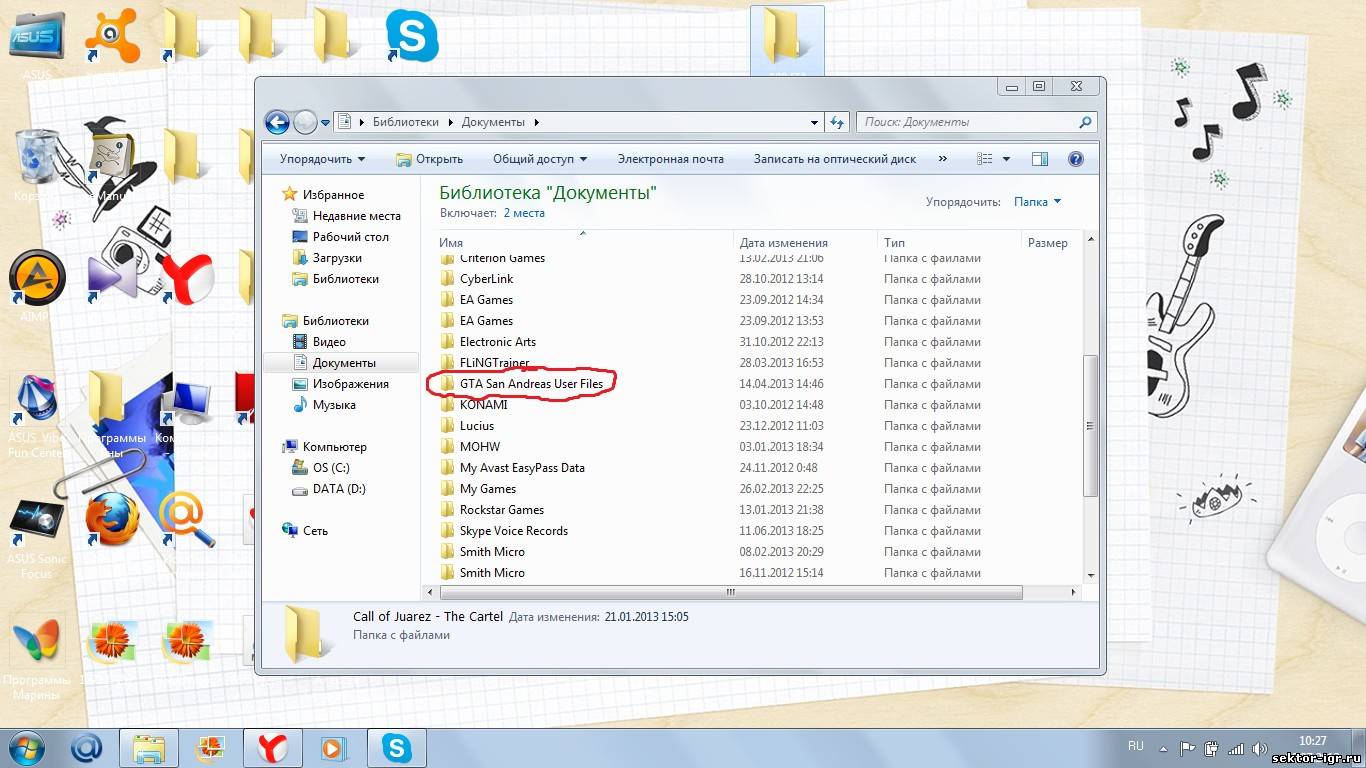The width and height of the screenshot is (1366, 768).
Task: Open the view options dropdown arrow
Action: pos(1006,159)
